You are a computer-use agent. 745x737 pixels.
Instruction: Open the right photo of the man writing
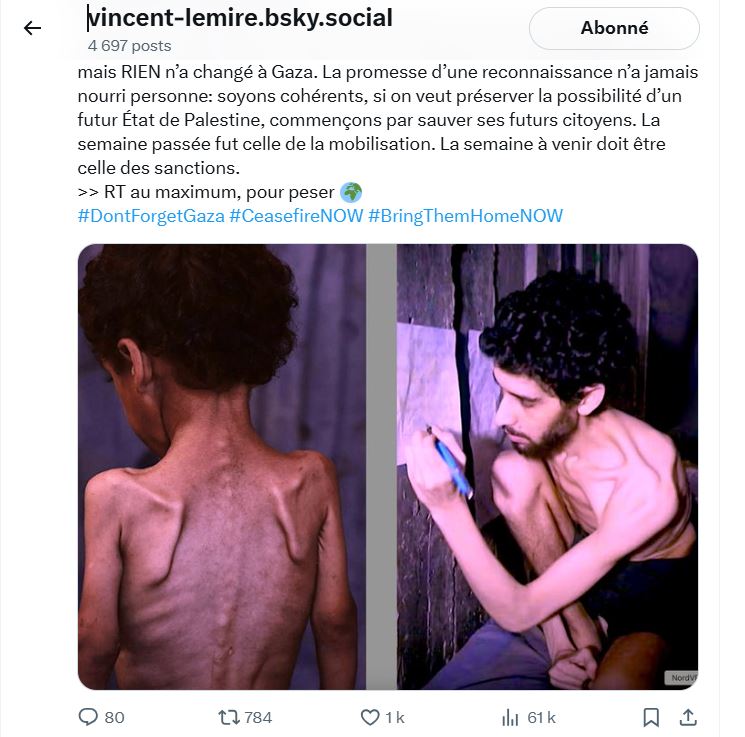pyautogui.click(x=546, y=466)
